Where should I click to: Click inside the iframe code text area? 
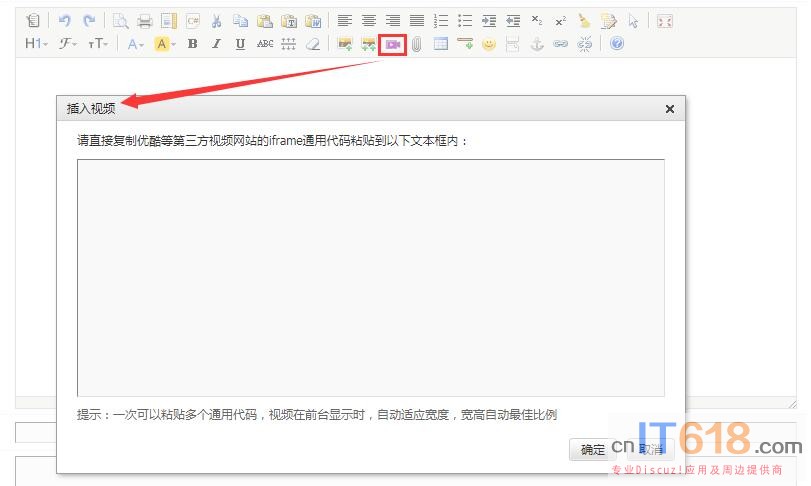point(370,278)
